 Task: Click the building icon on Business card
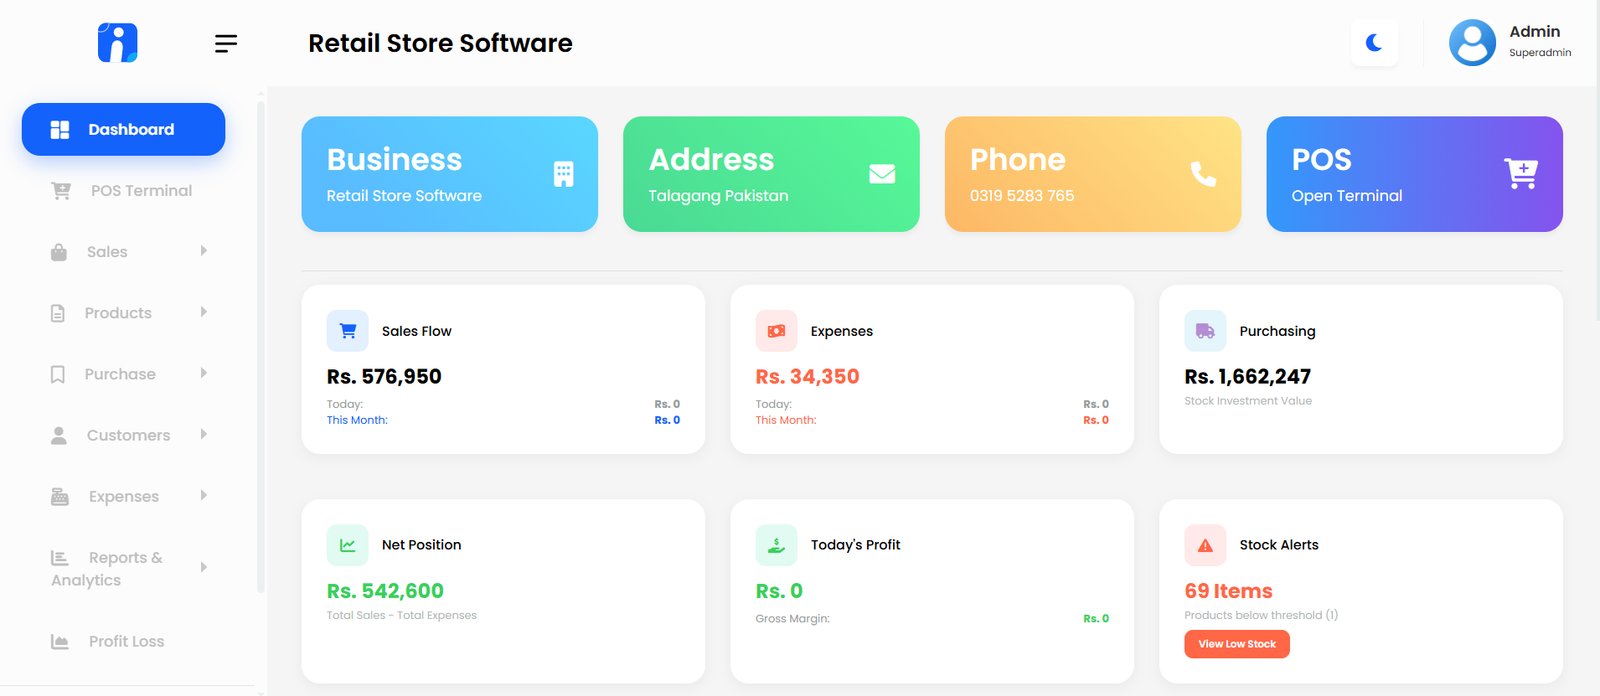click(564, 174)
